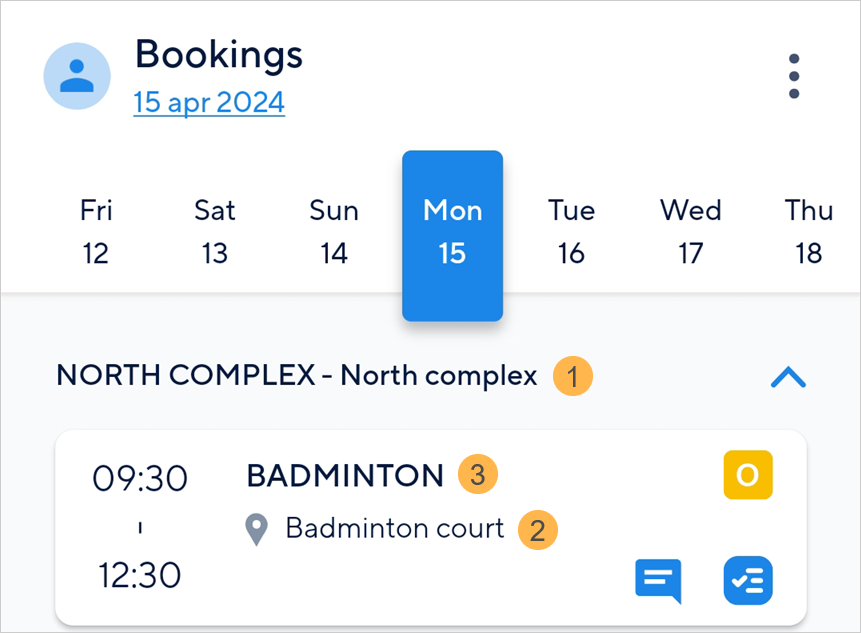Switch to Sunday 14

tap(334, 232)
